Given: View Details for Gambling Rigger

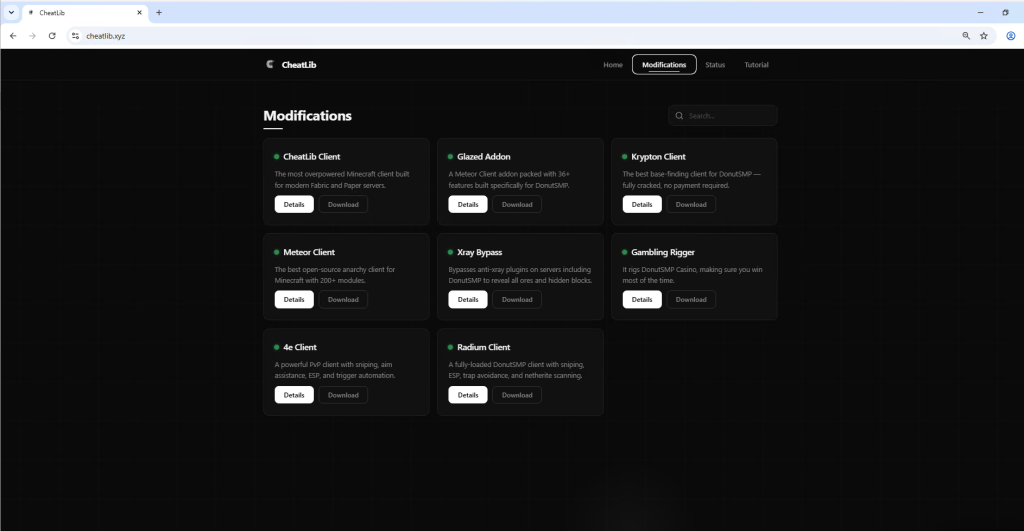Looking at the screenshot, I should pyautogui.click(x=642, y=300).
